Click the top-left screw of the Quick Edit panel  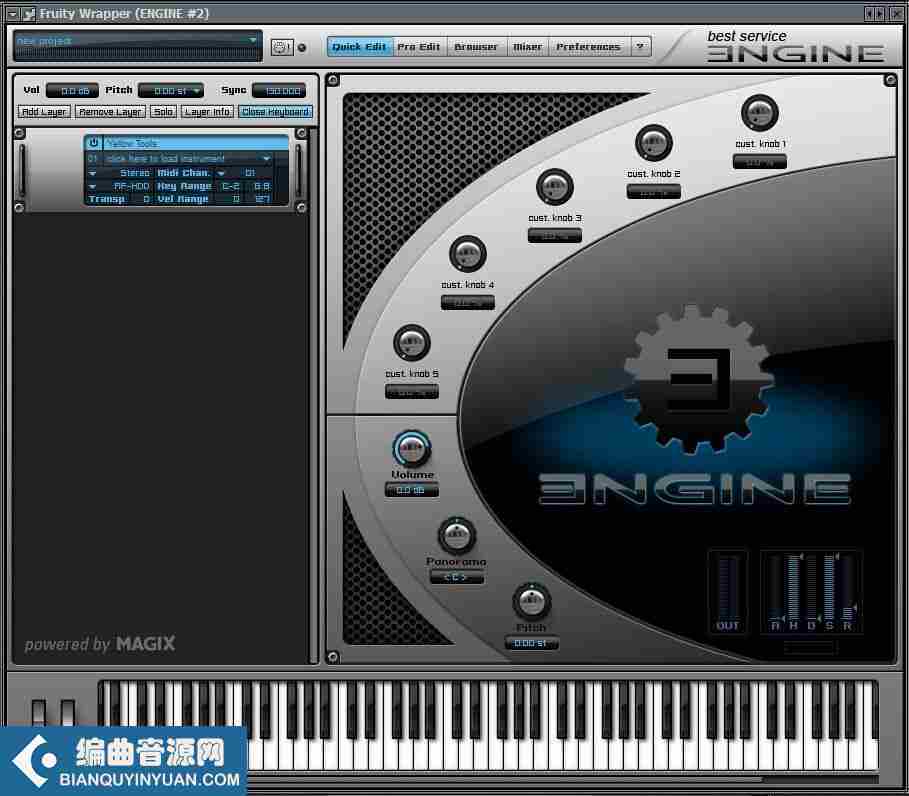pos(332,80)
